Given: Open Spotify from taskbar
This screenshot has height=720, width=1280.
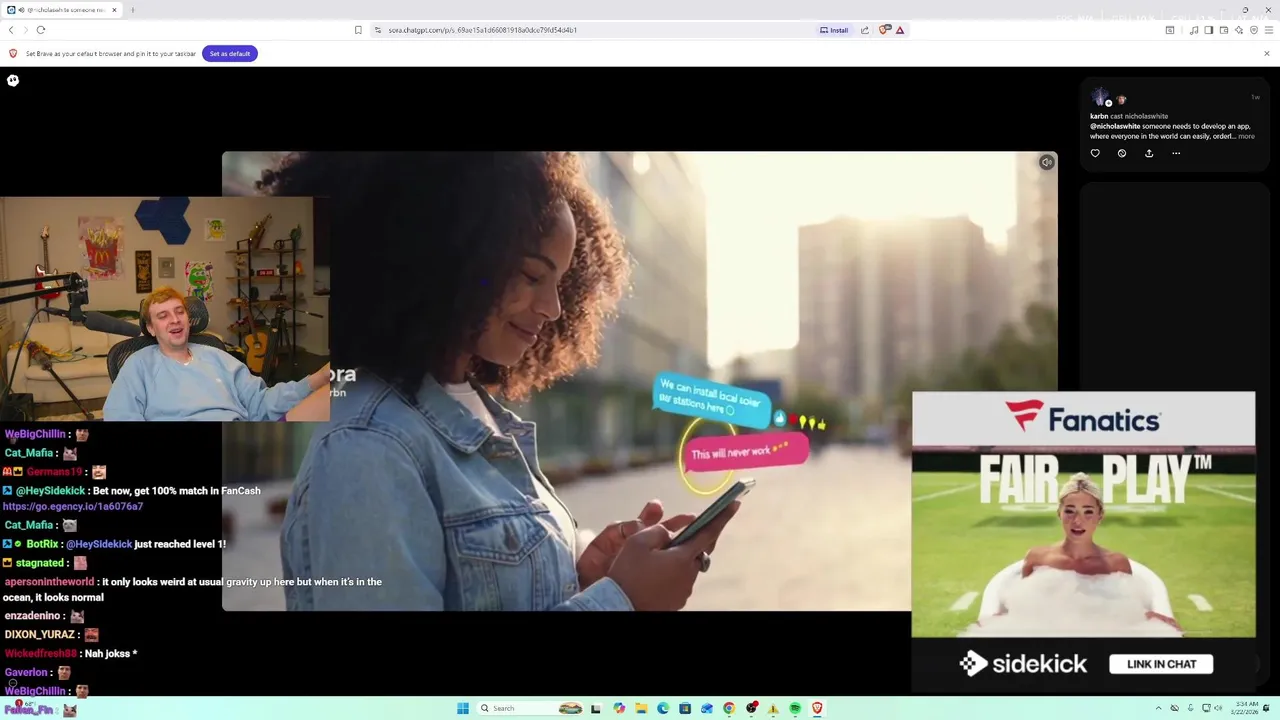Looking at the screenshot, I should (x=795, y=708).
